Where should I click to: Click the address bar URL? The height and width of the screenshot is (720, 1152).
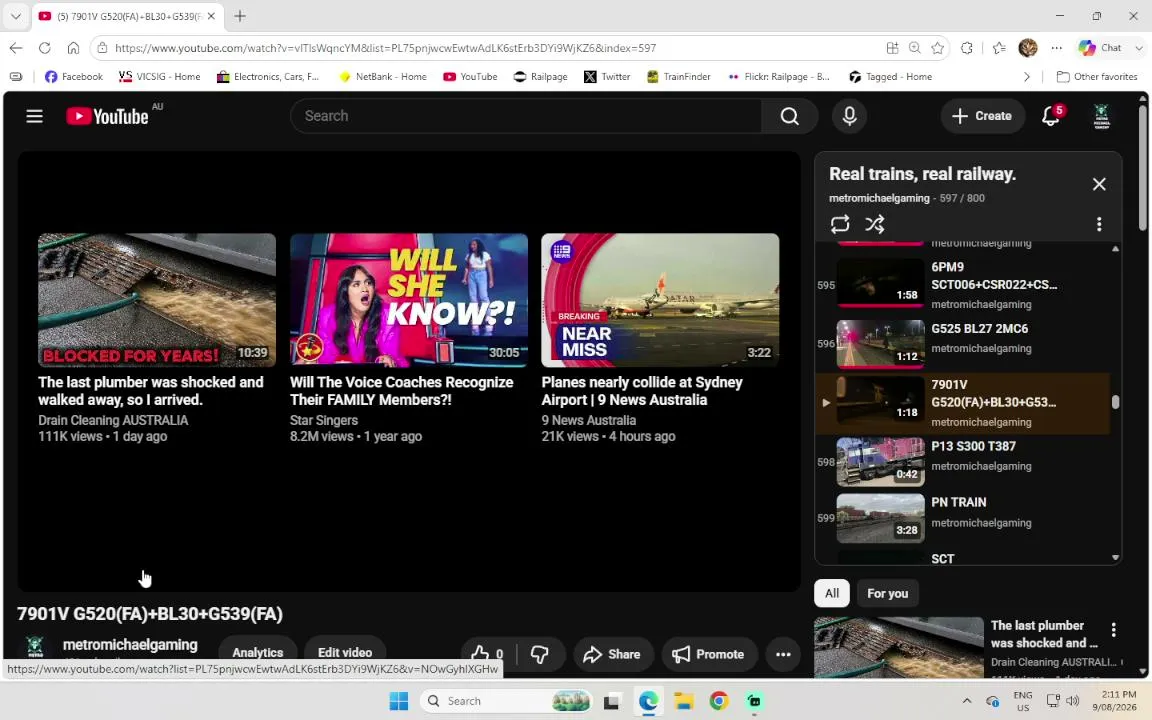point(386,48)
